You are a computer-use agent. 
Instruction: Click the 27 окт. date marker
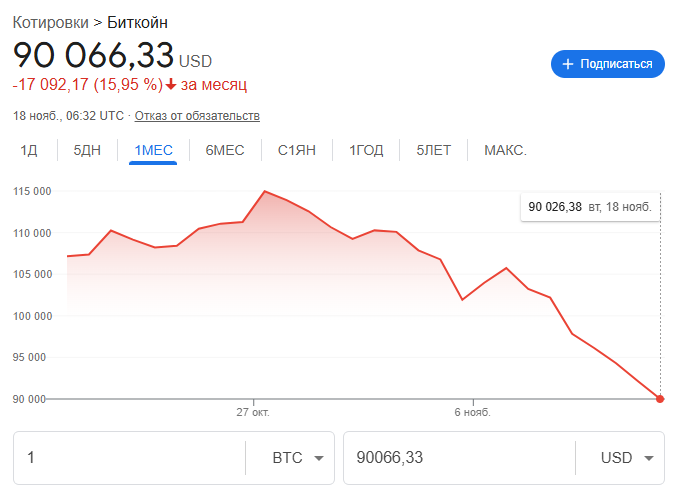[253, 411]
